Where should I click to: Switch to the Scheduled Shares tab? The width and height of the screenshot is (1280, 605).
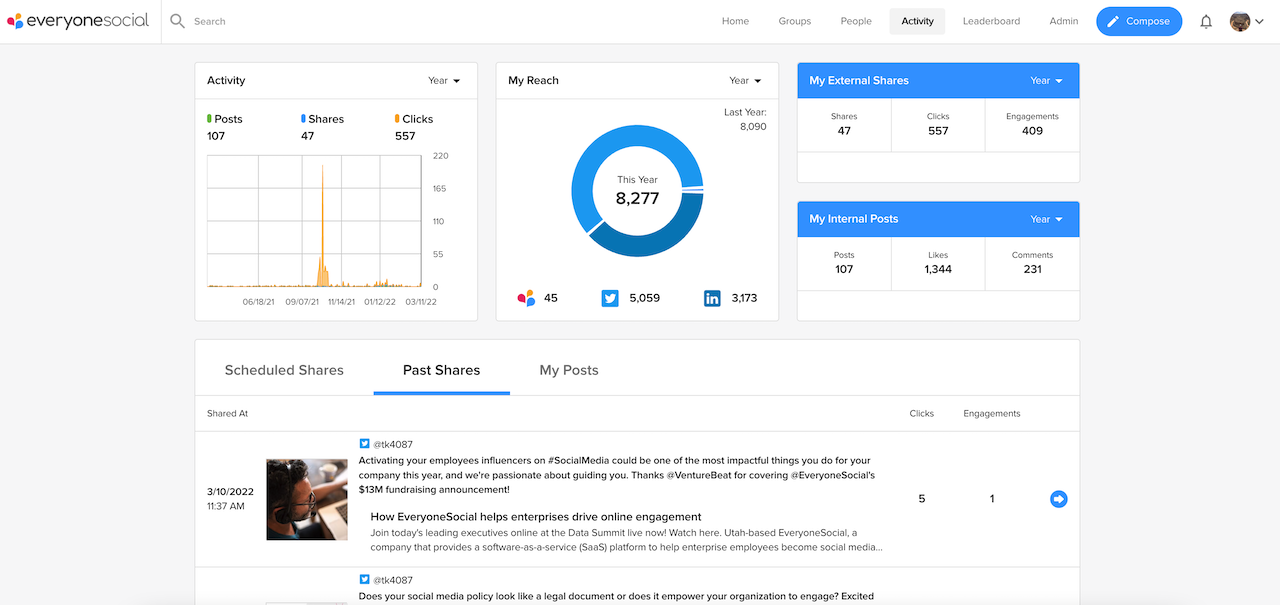point(283,369)
